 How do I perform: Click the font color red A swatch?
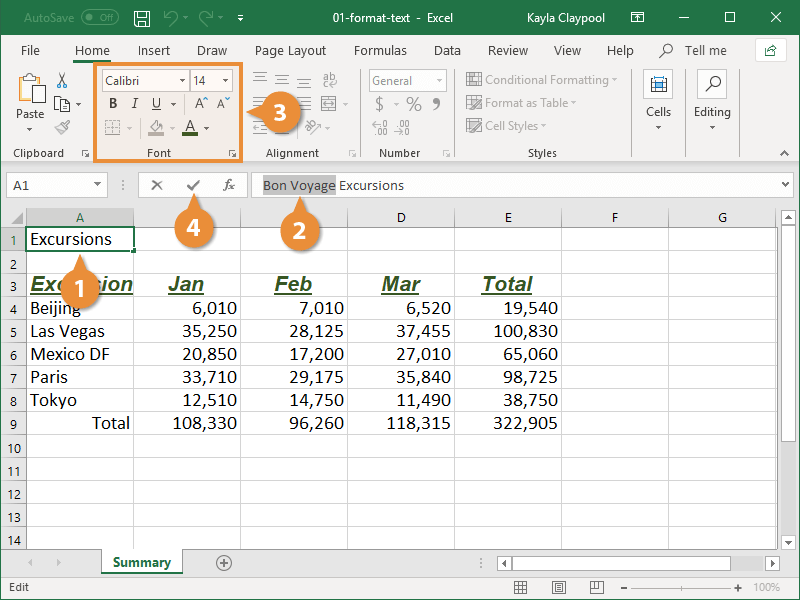tap(190, 127)
